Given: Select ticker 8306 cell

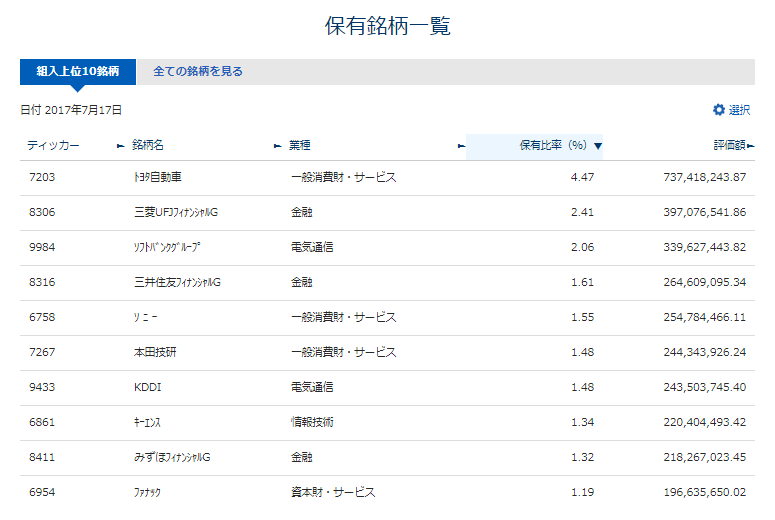Looking at the screenshot, I should [x=42, y=212].
